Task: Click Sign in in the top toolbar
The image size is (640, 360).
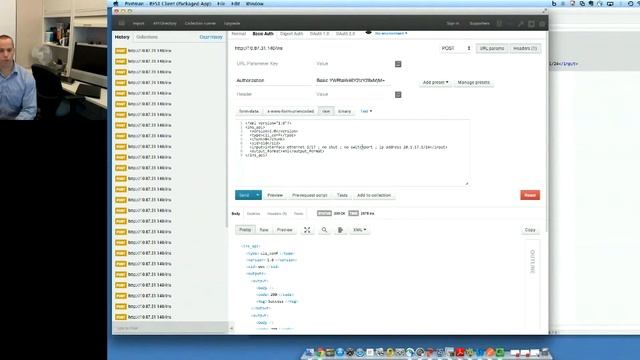Action: pos(453,24)
